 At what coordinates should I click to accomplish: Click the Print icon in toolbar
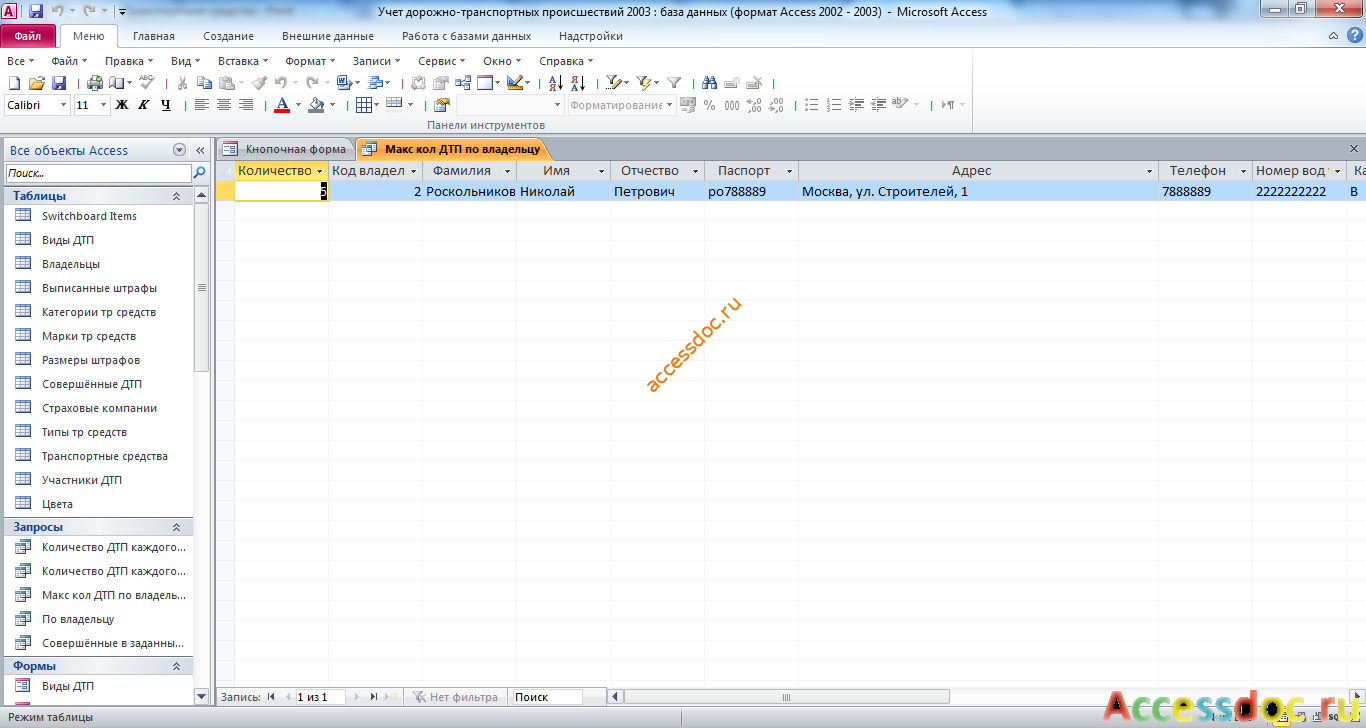point(95,83)
